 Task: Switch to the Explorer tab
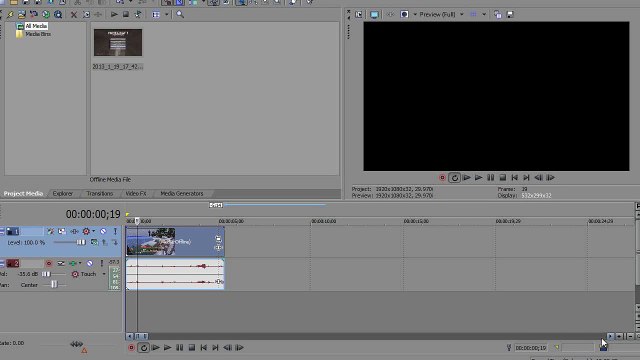(63, 193)
